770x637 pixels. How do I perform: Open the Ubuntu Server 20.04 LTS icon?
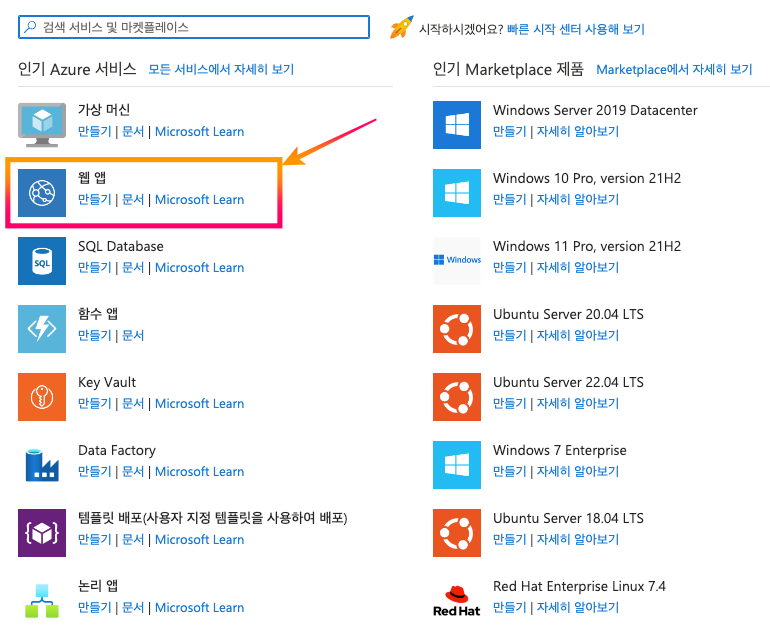point(457,329)
